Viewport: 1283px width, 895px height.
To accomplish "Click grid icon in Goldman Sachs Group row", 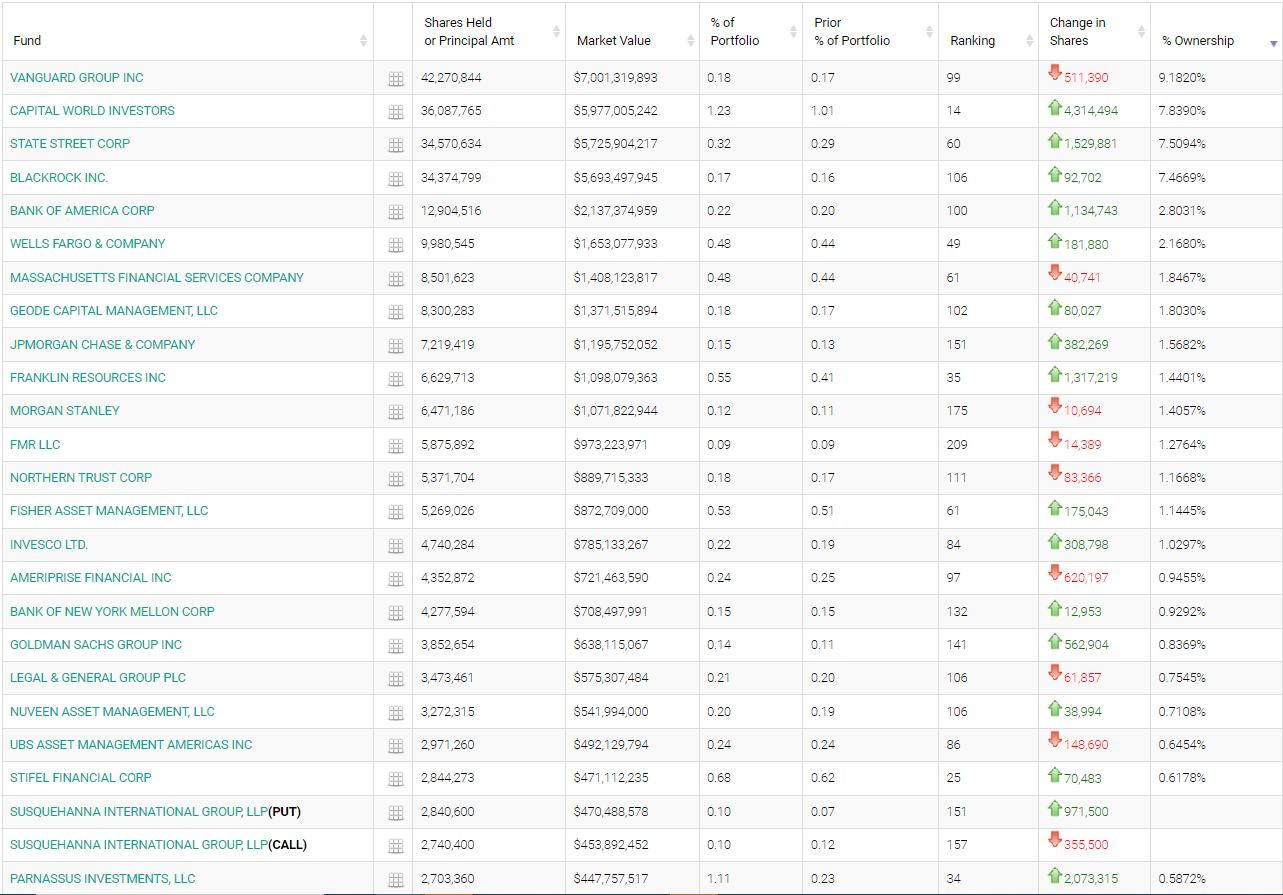I will (x=395, y=646).
